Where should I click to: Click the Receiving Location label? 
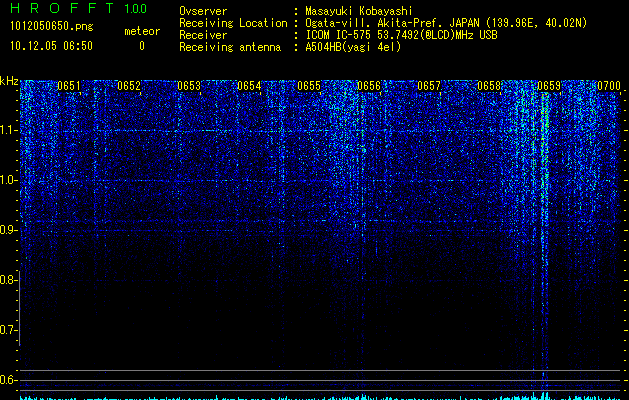233,23
